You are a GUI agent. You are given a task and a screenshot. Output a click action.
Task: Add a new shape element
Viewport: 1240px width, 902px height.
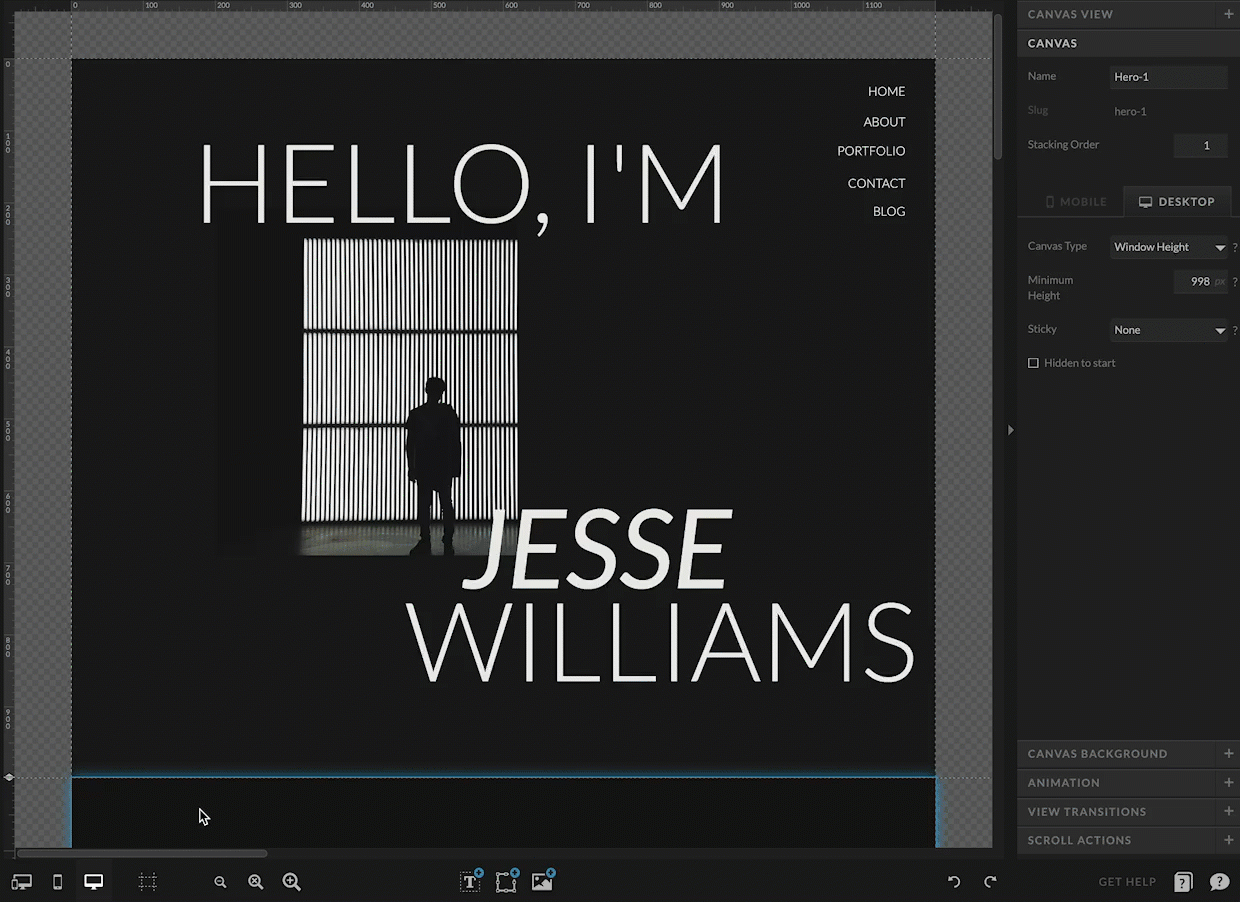506,881
